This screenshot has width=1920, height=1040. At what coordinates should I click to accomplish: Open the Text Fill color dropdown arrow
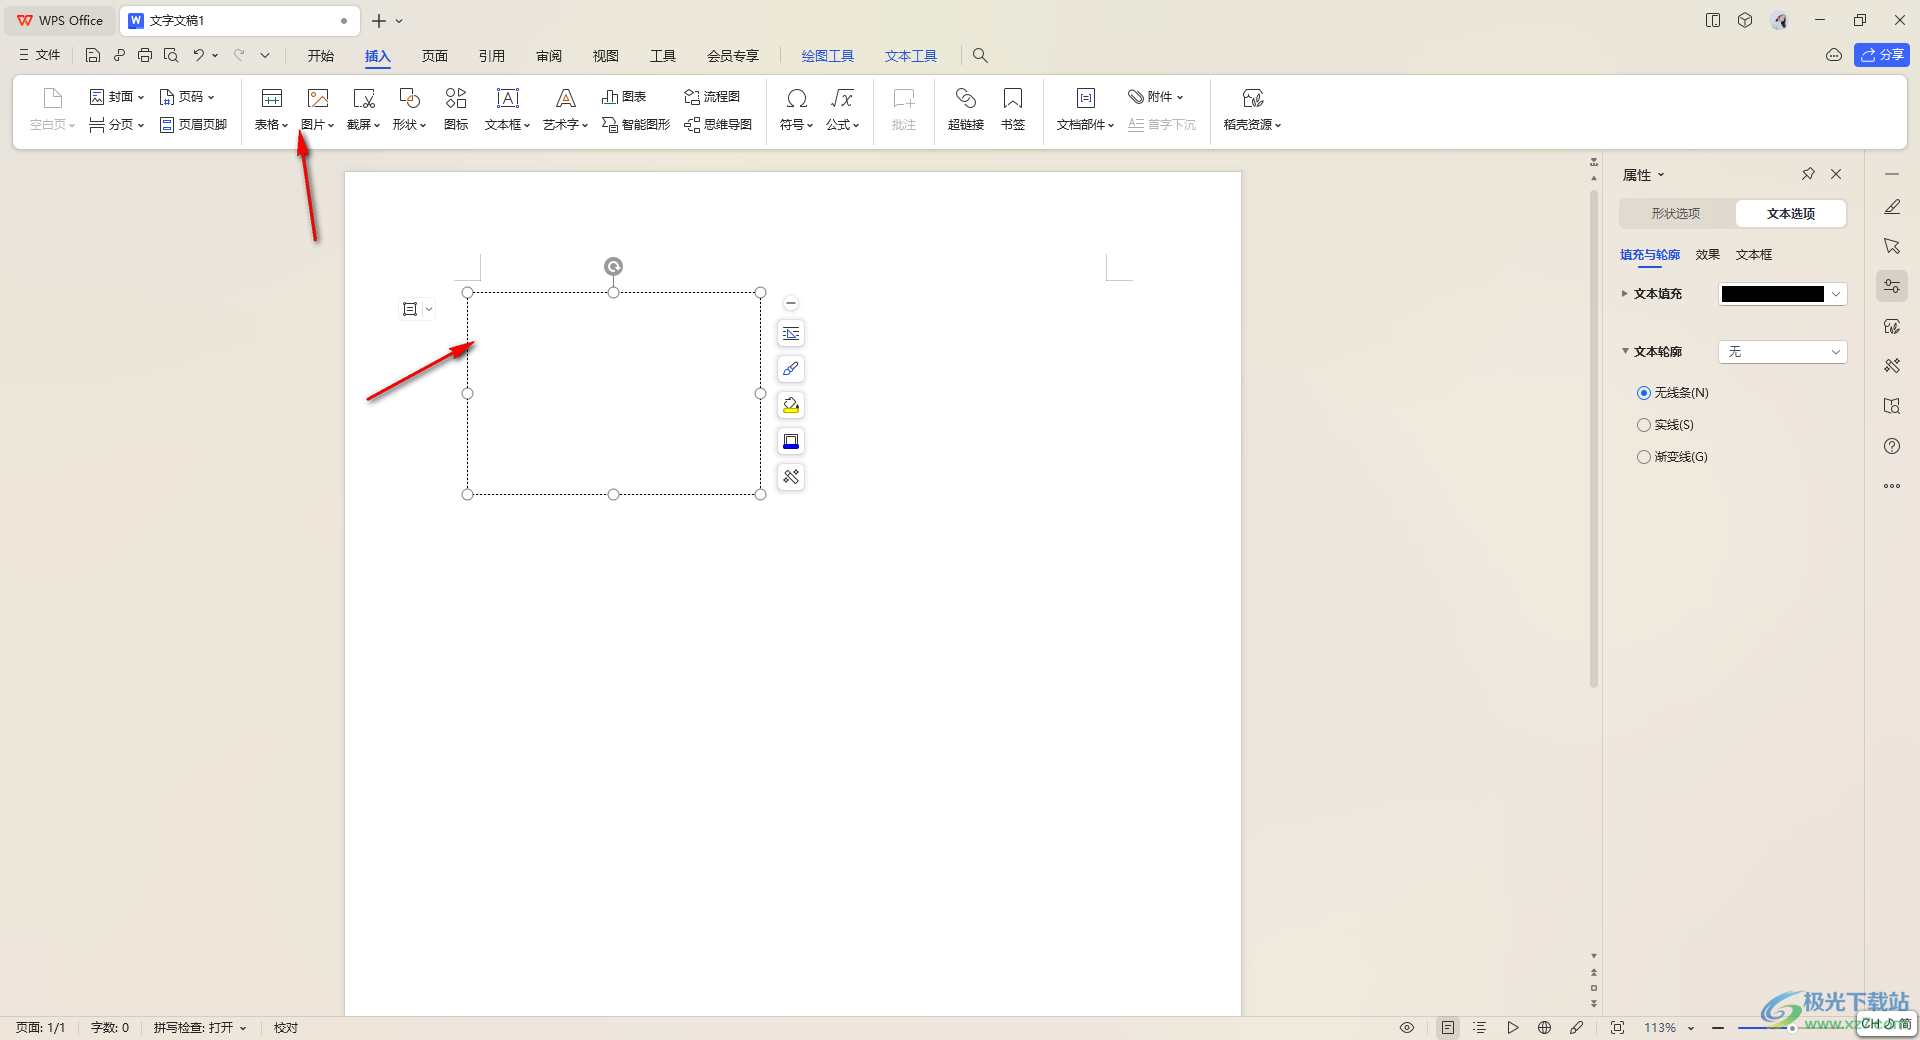pyautogui.click(x=1836, y=294)
